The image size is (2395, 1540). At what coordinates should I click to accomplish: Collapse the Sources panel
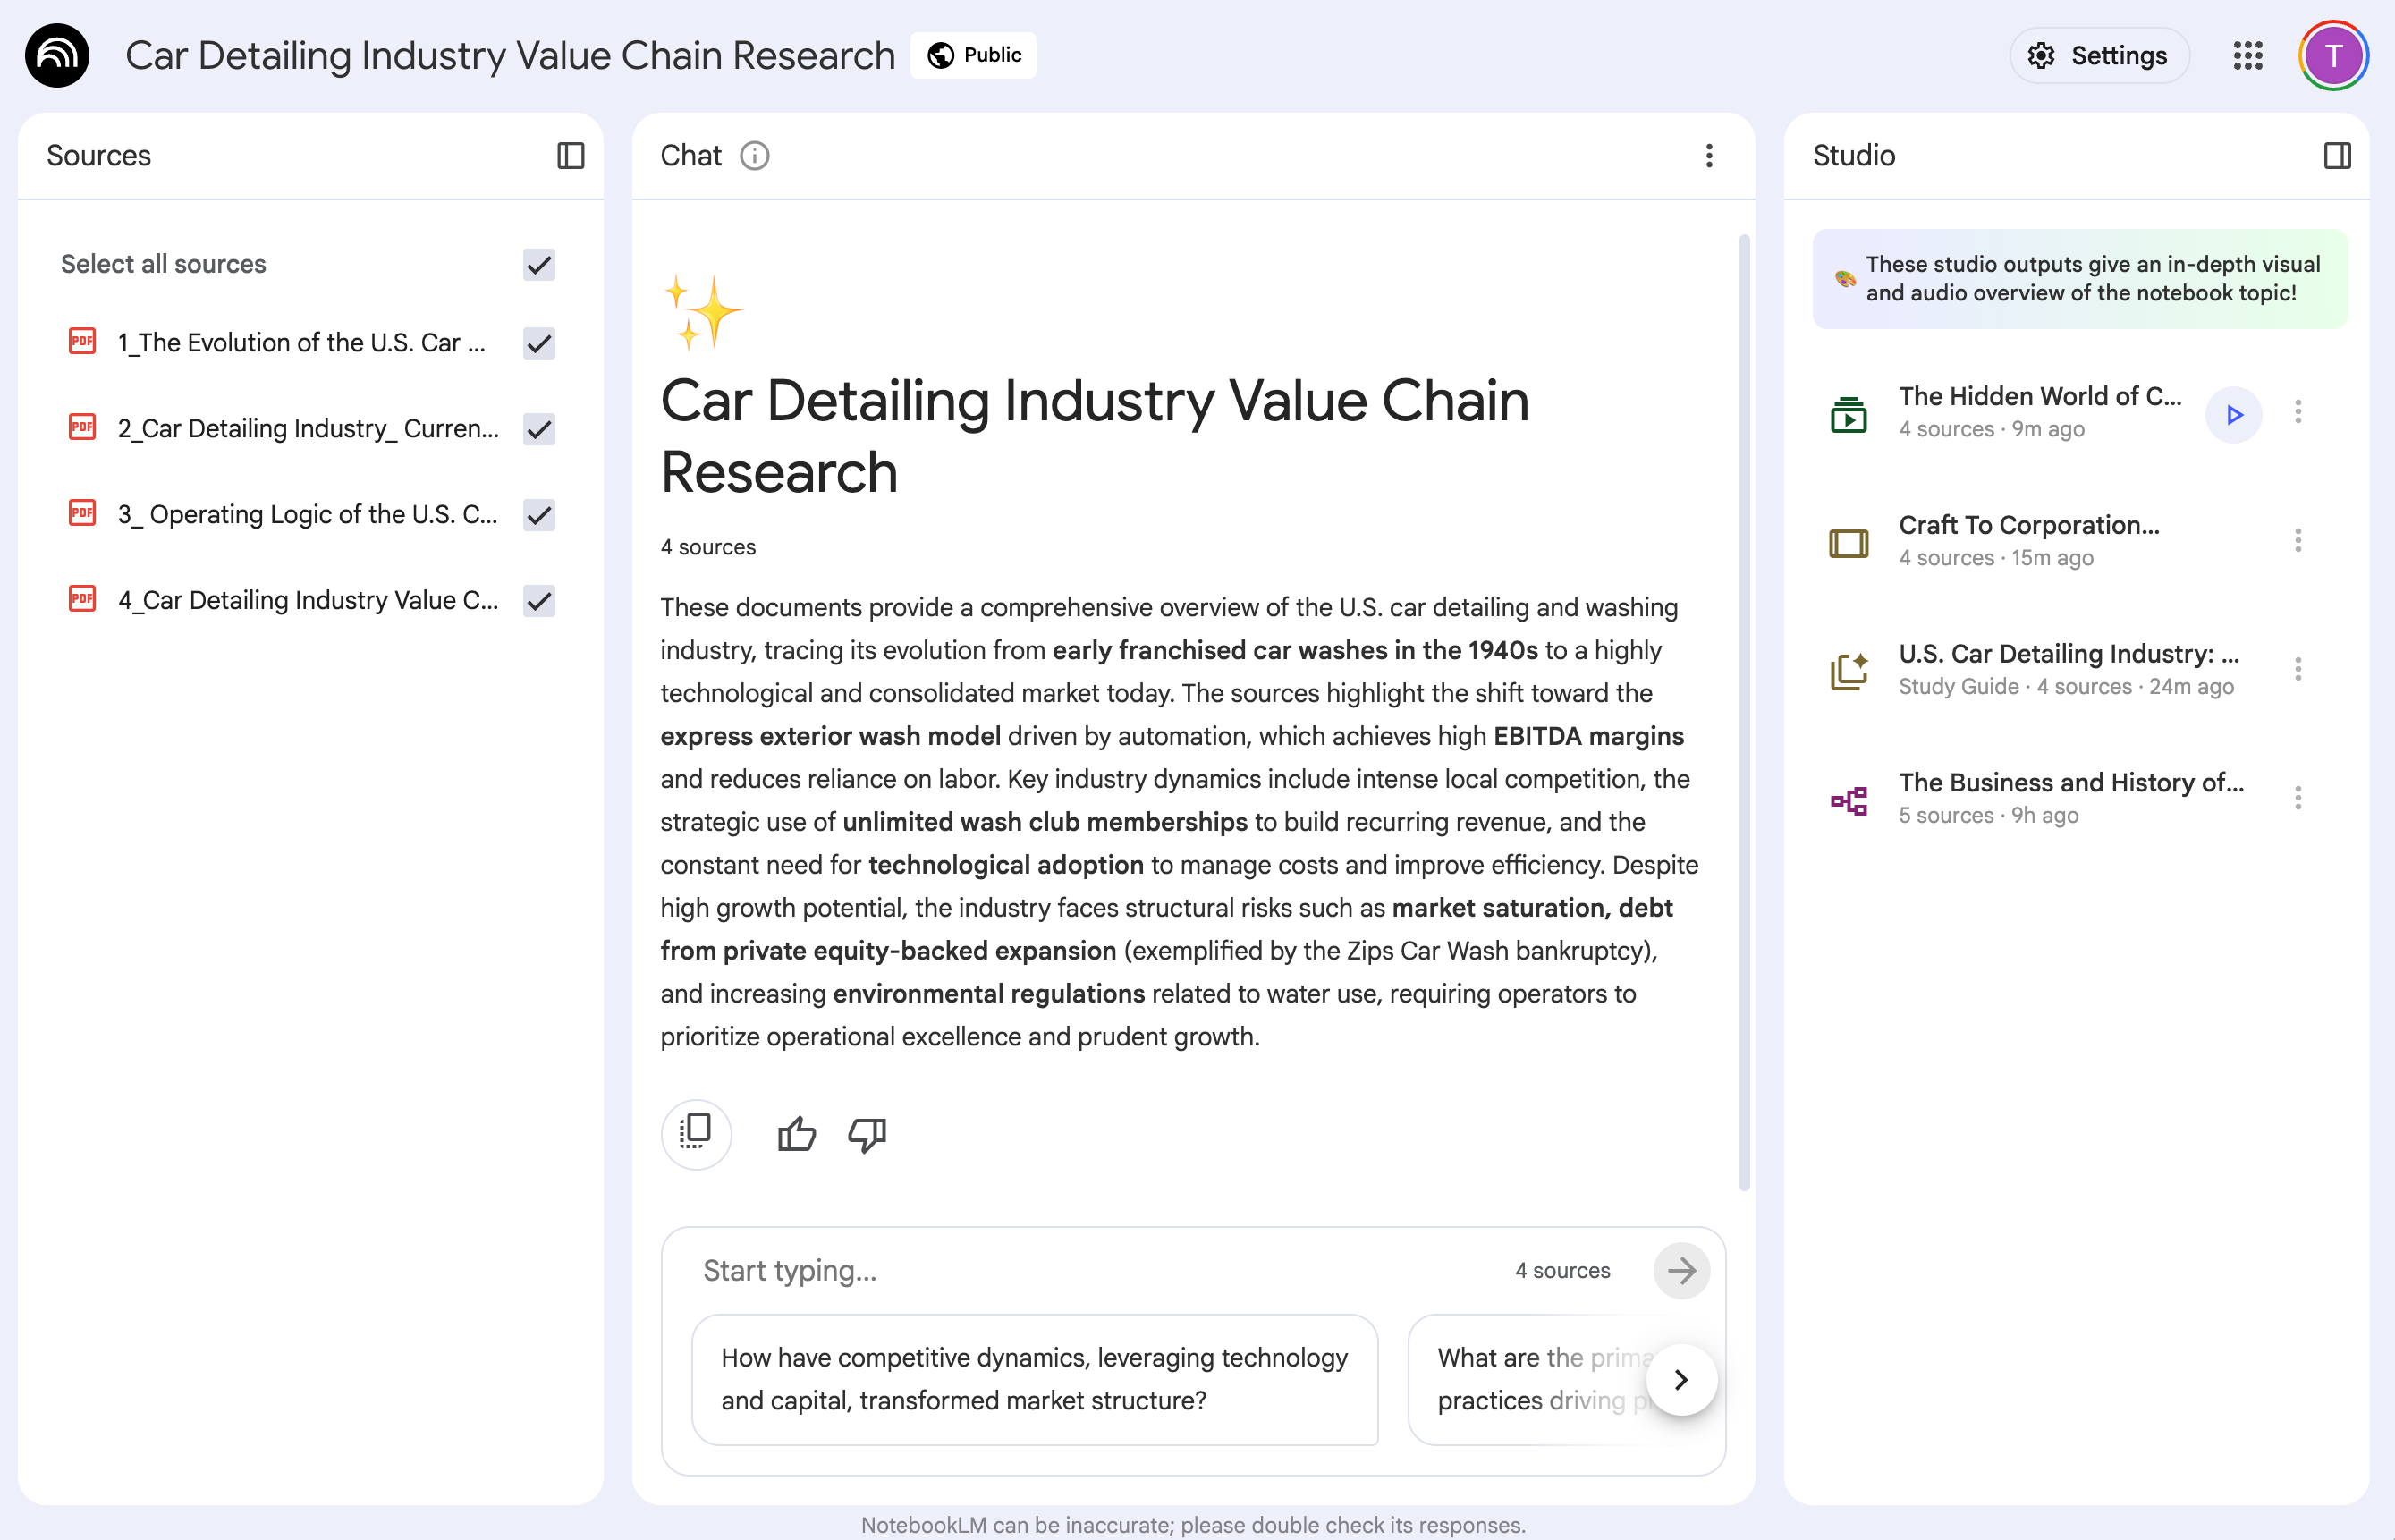[x=570, y=156]
